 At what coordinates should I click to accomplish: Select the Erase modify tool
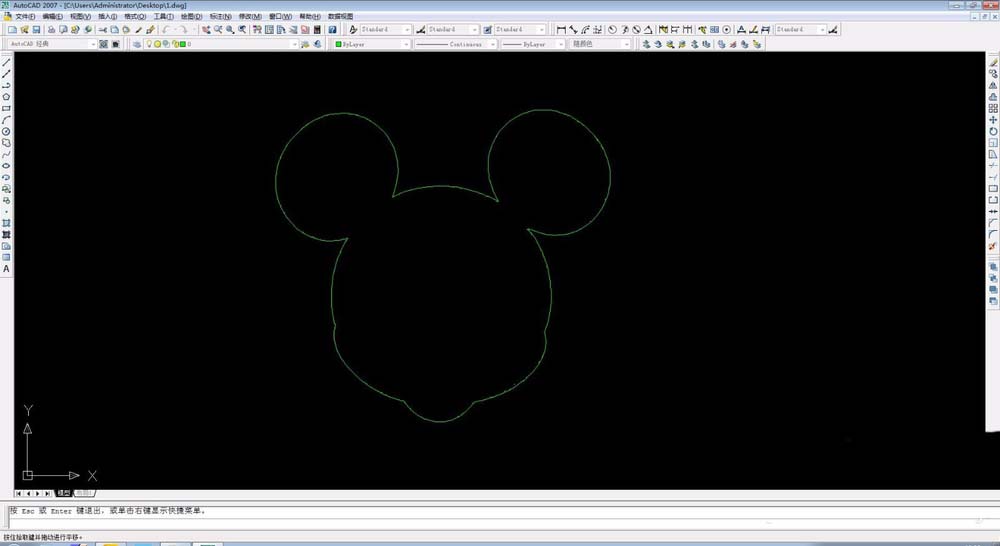point(993,63)
